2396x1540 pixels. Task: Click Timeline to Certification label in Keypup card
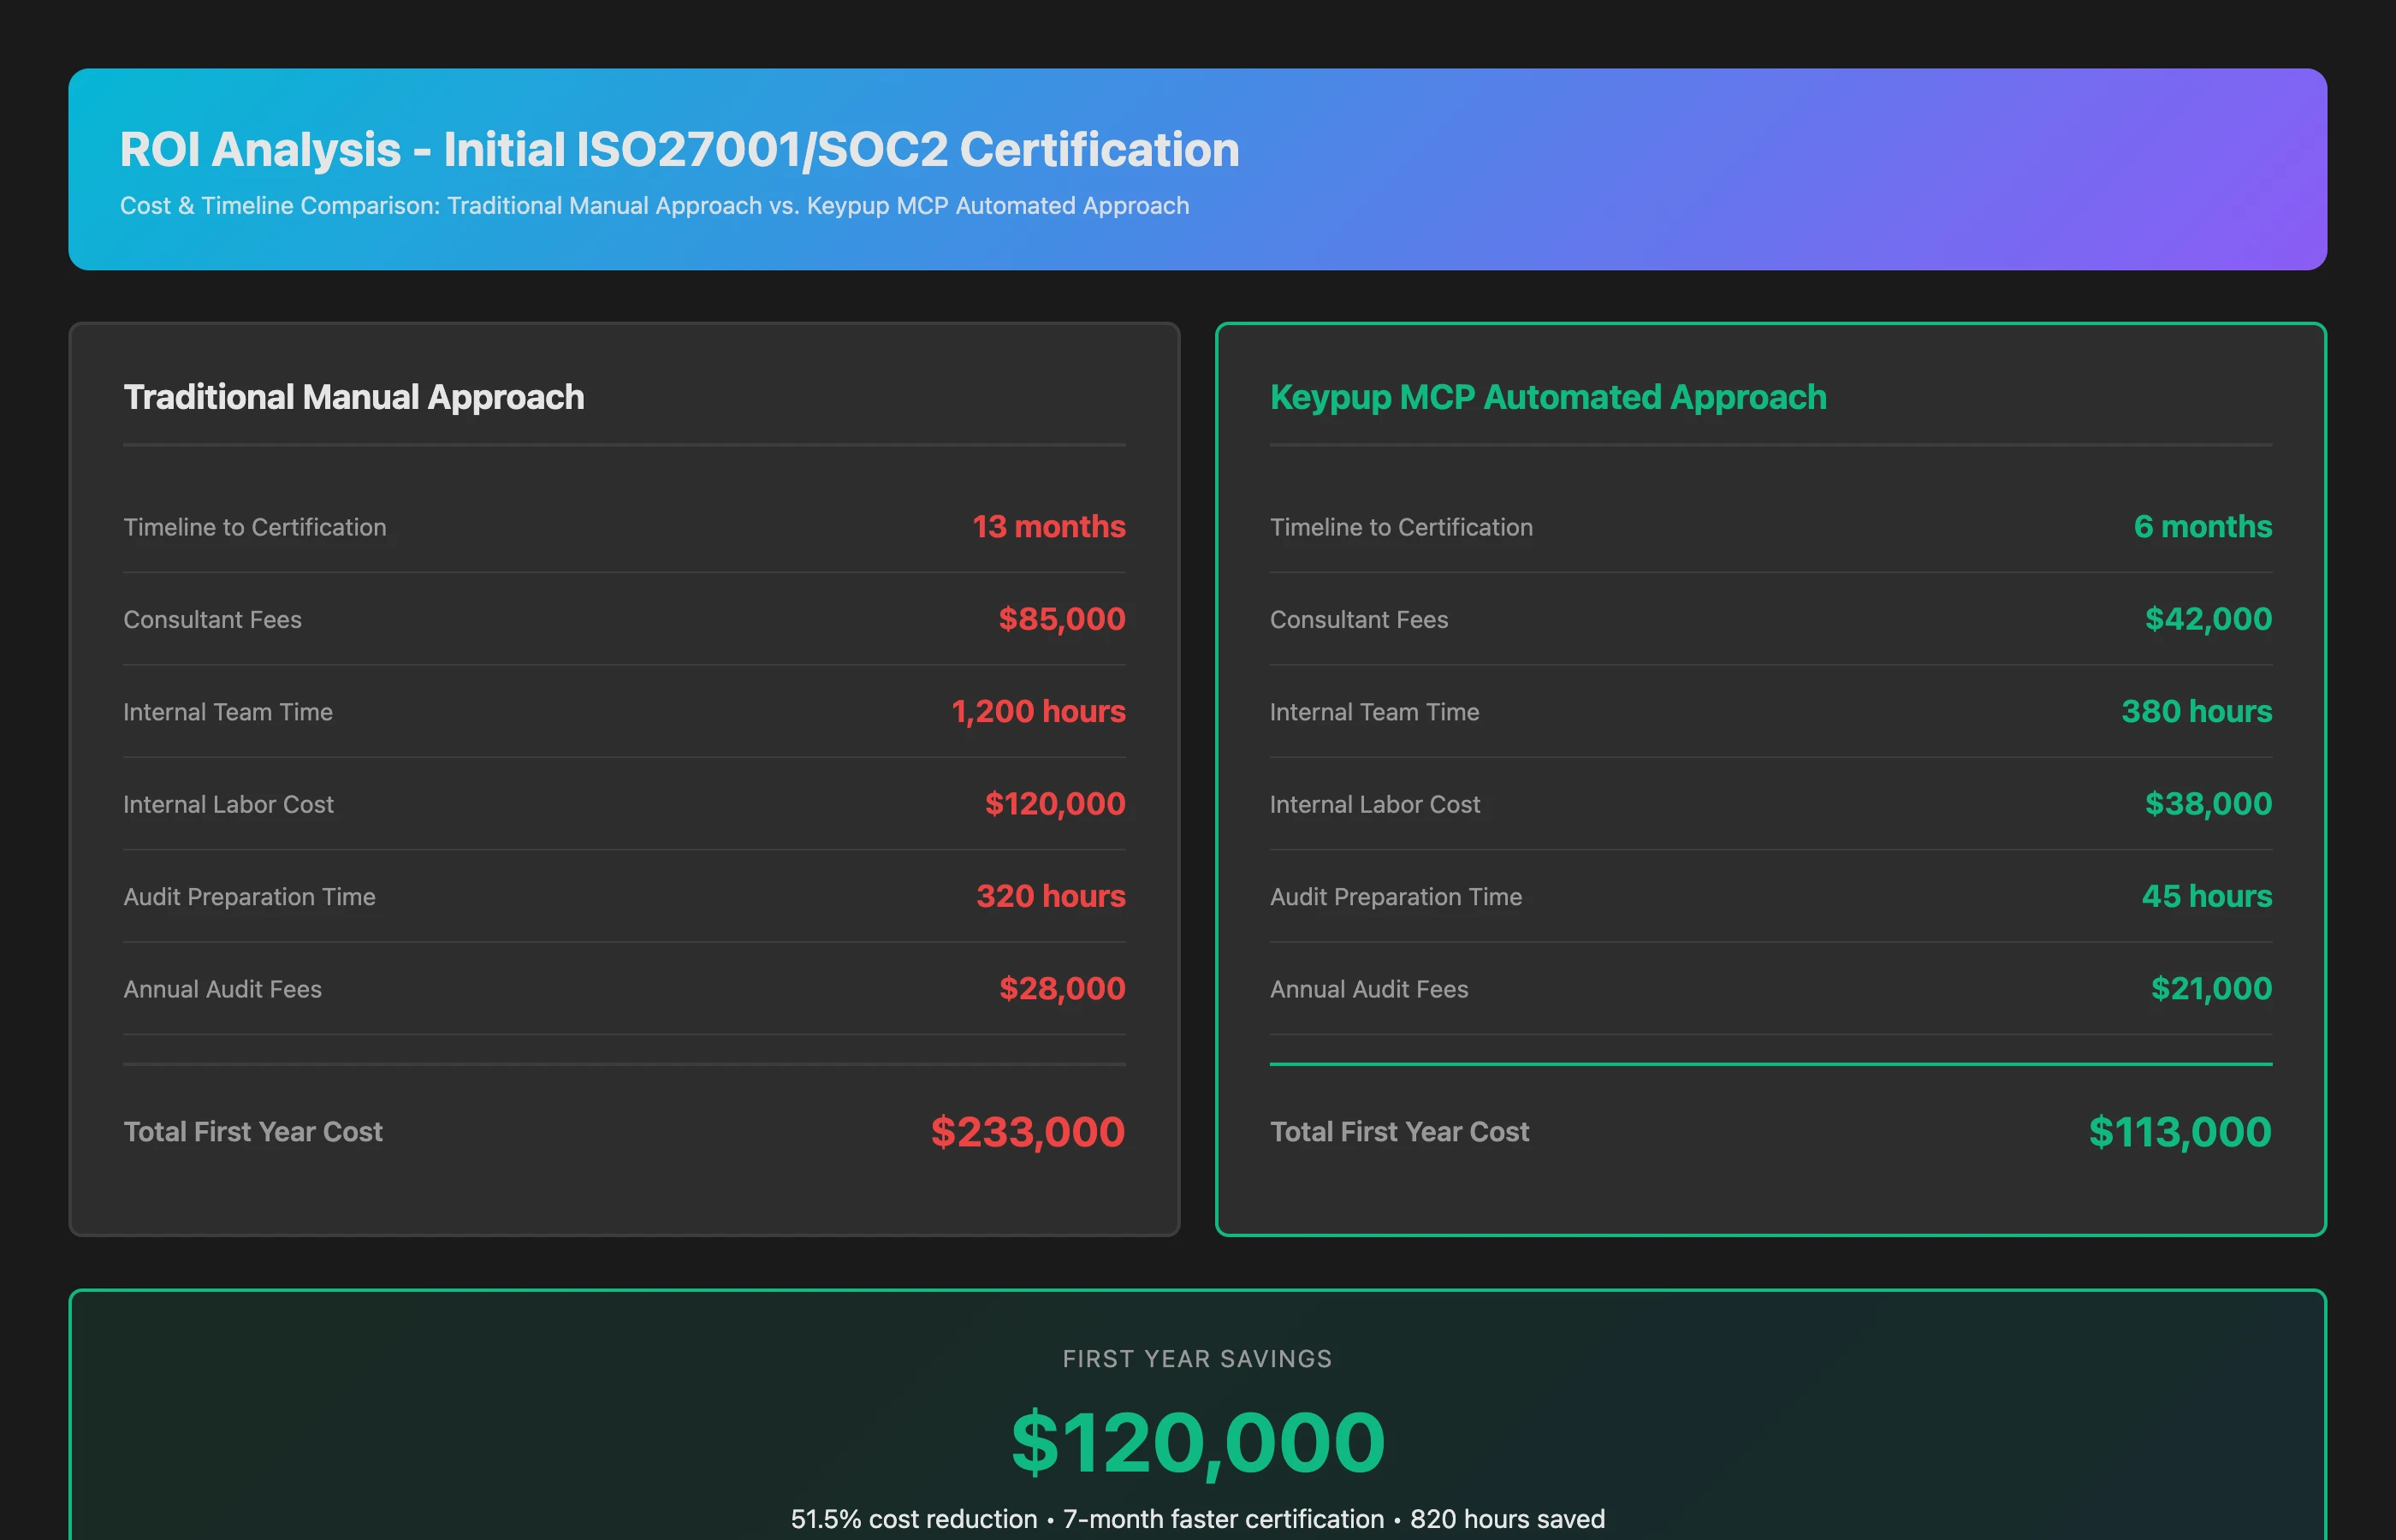tap(1400, 527)
